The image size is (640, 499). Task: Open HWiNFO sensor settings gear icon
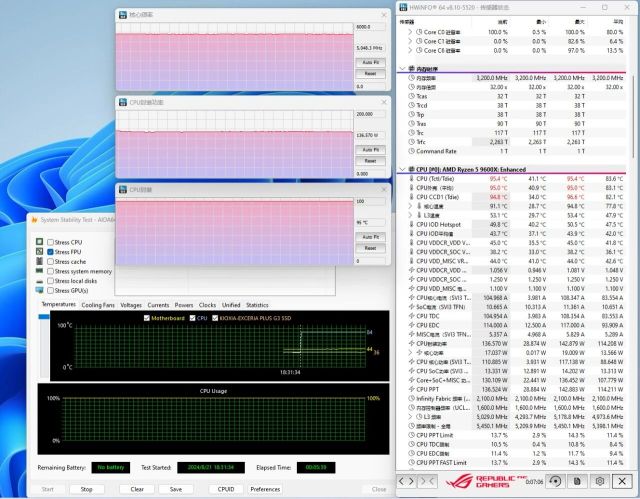600,481
